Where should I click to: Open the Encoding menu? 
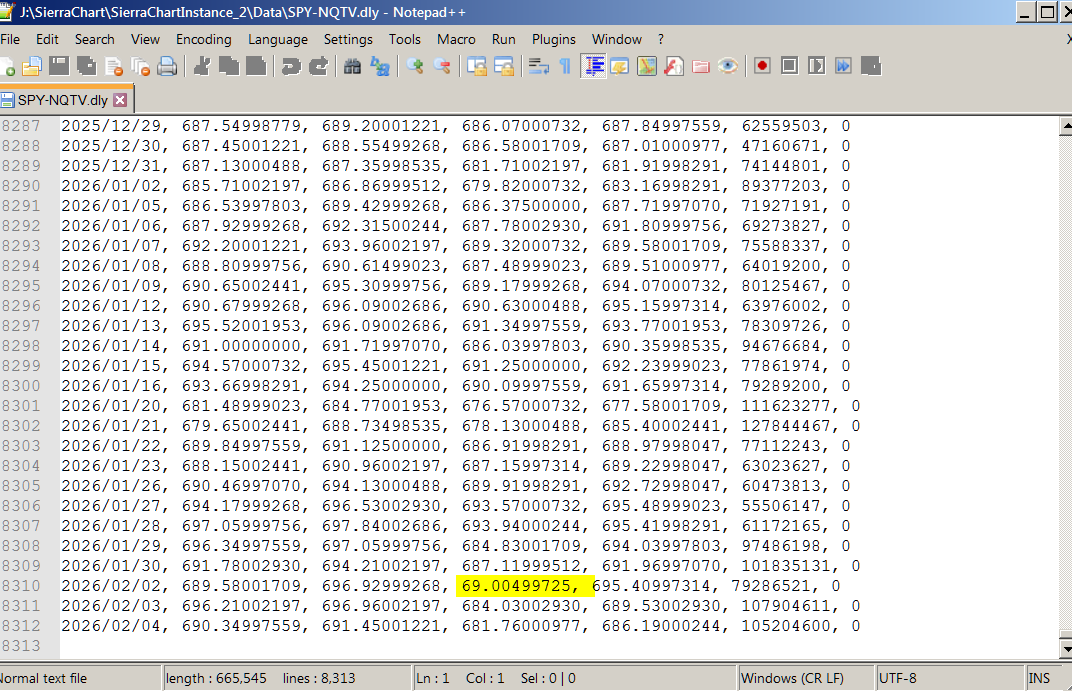[x=204, y=40]
